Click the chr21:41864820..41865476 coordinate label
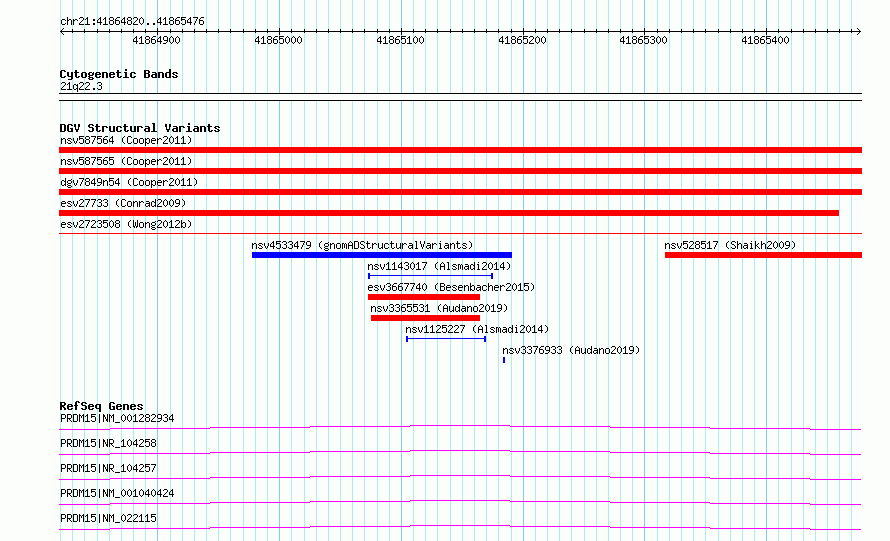Viewport: 890px width, 541px height. 132,22
